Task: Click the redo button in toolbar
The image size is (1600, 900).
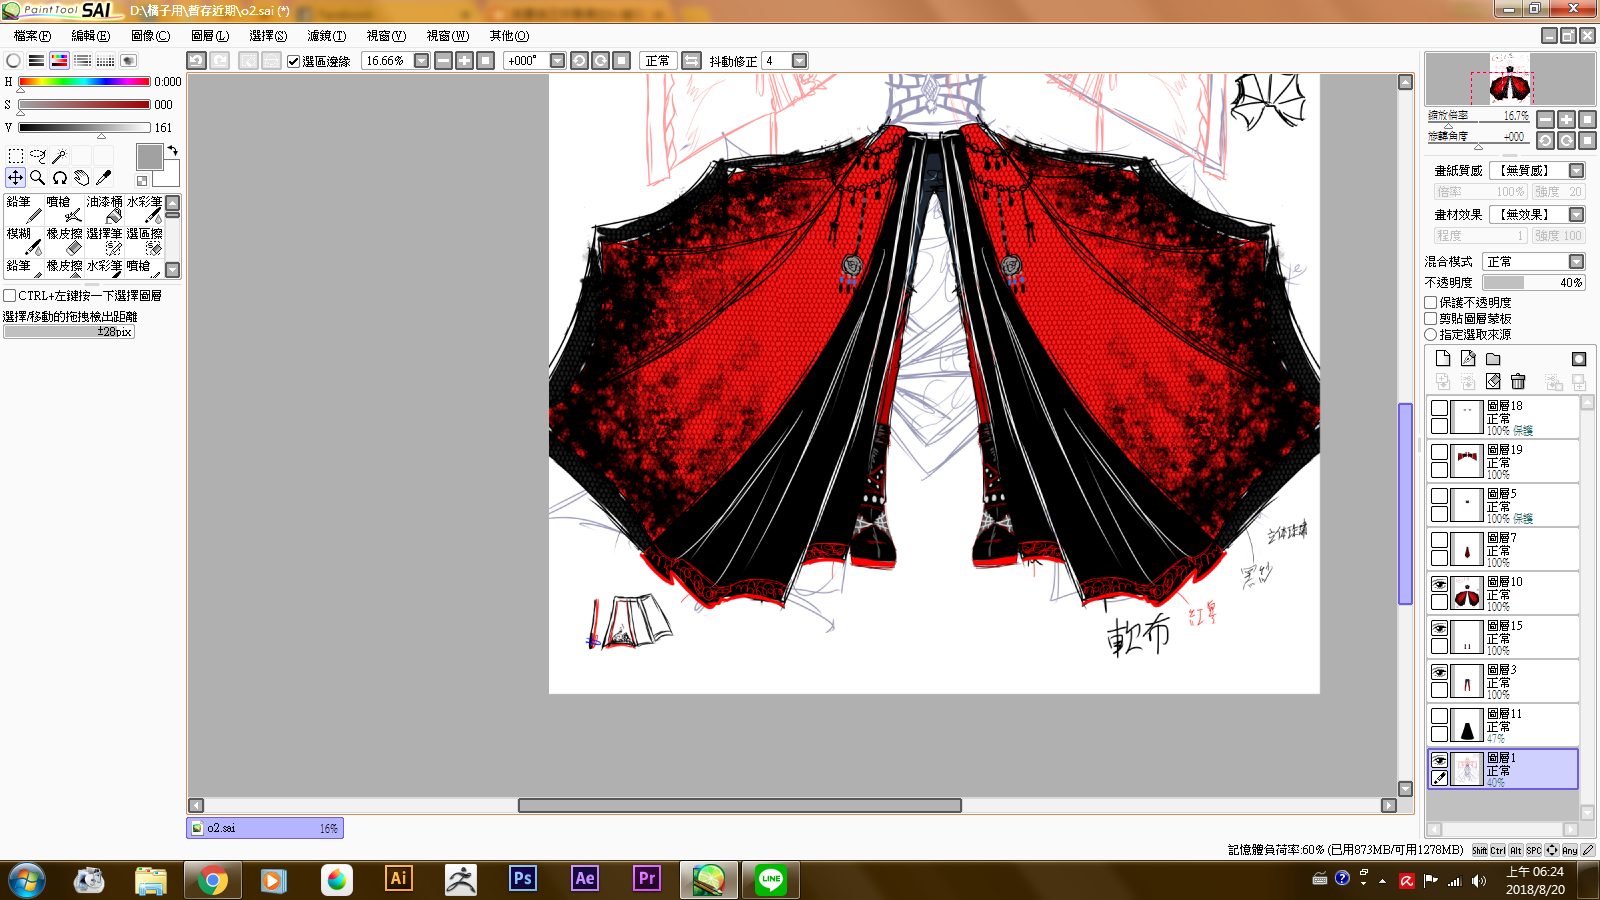Action: pos(219,60)
